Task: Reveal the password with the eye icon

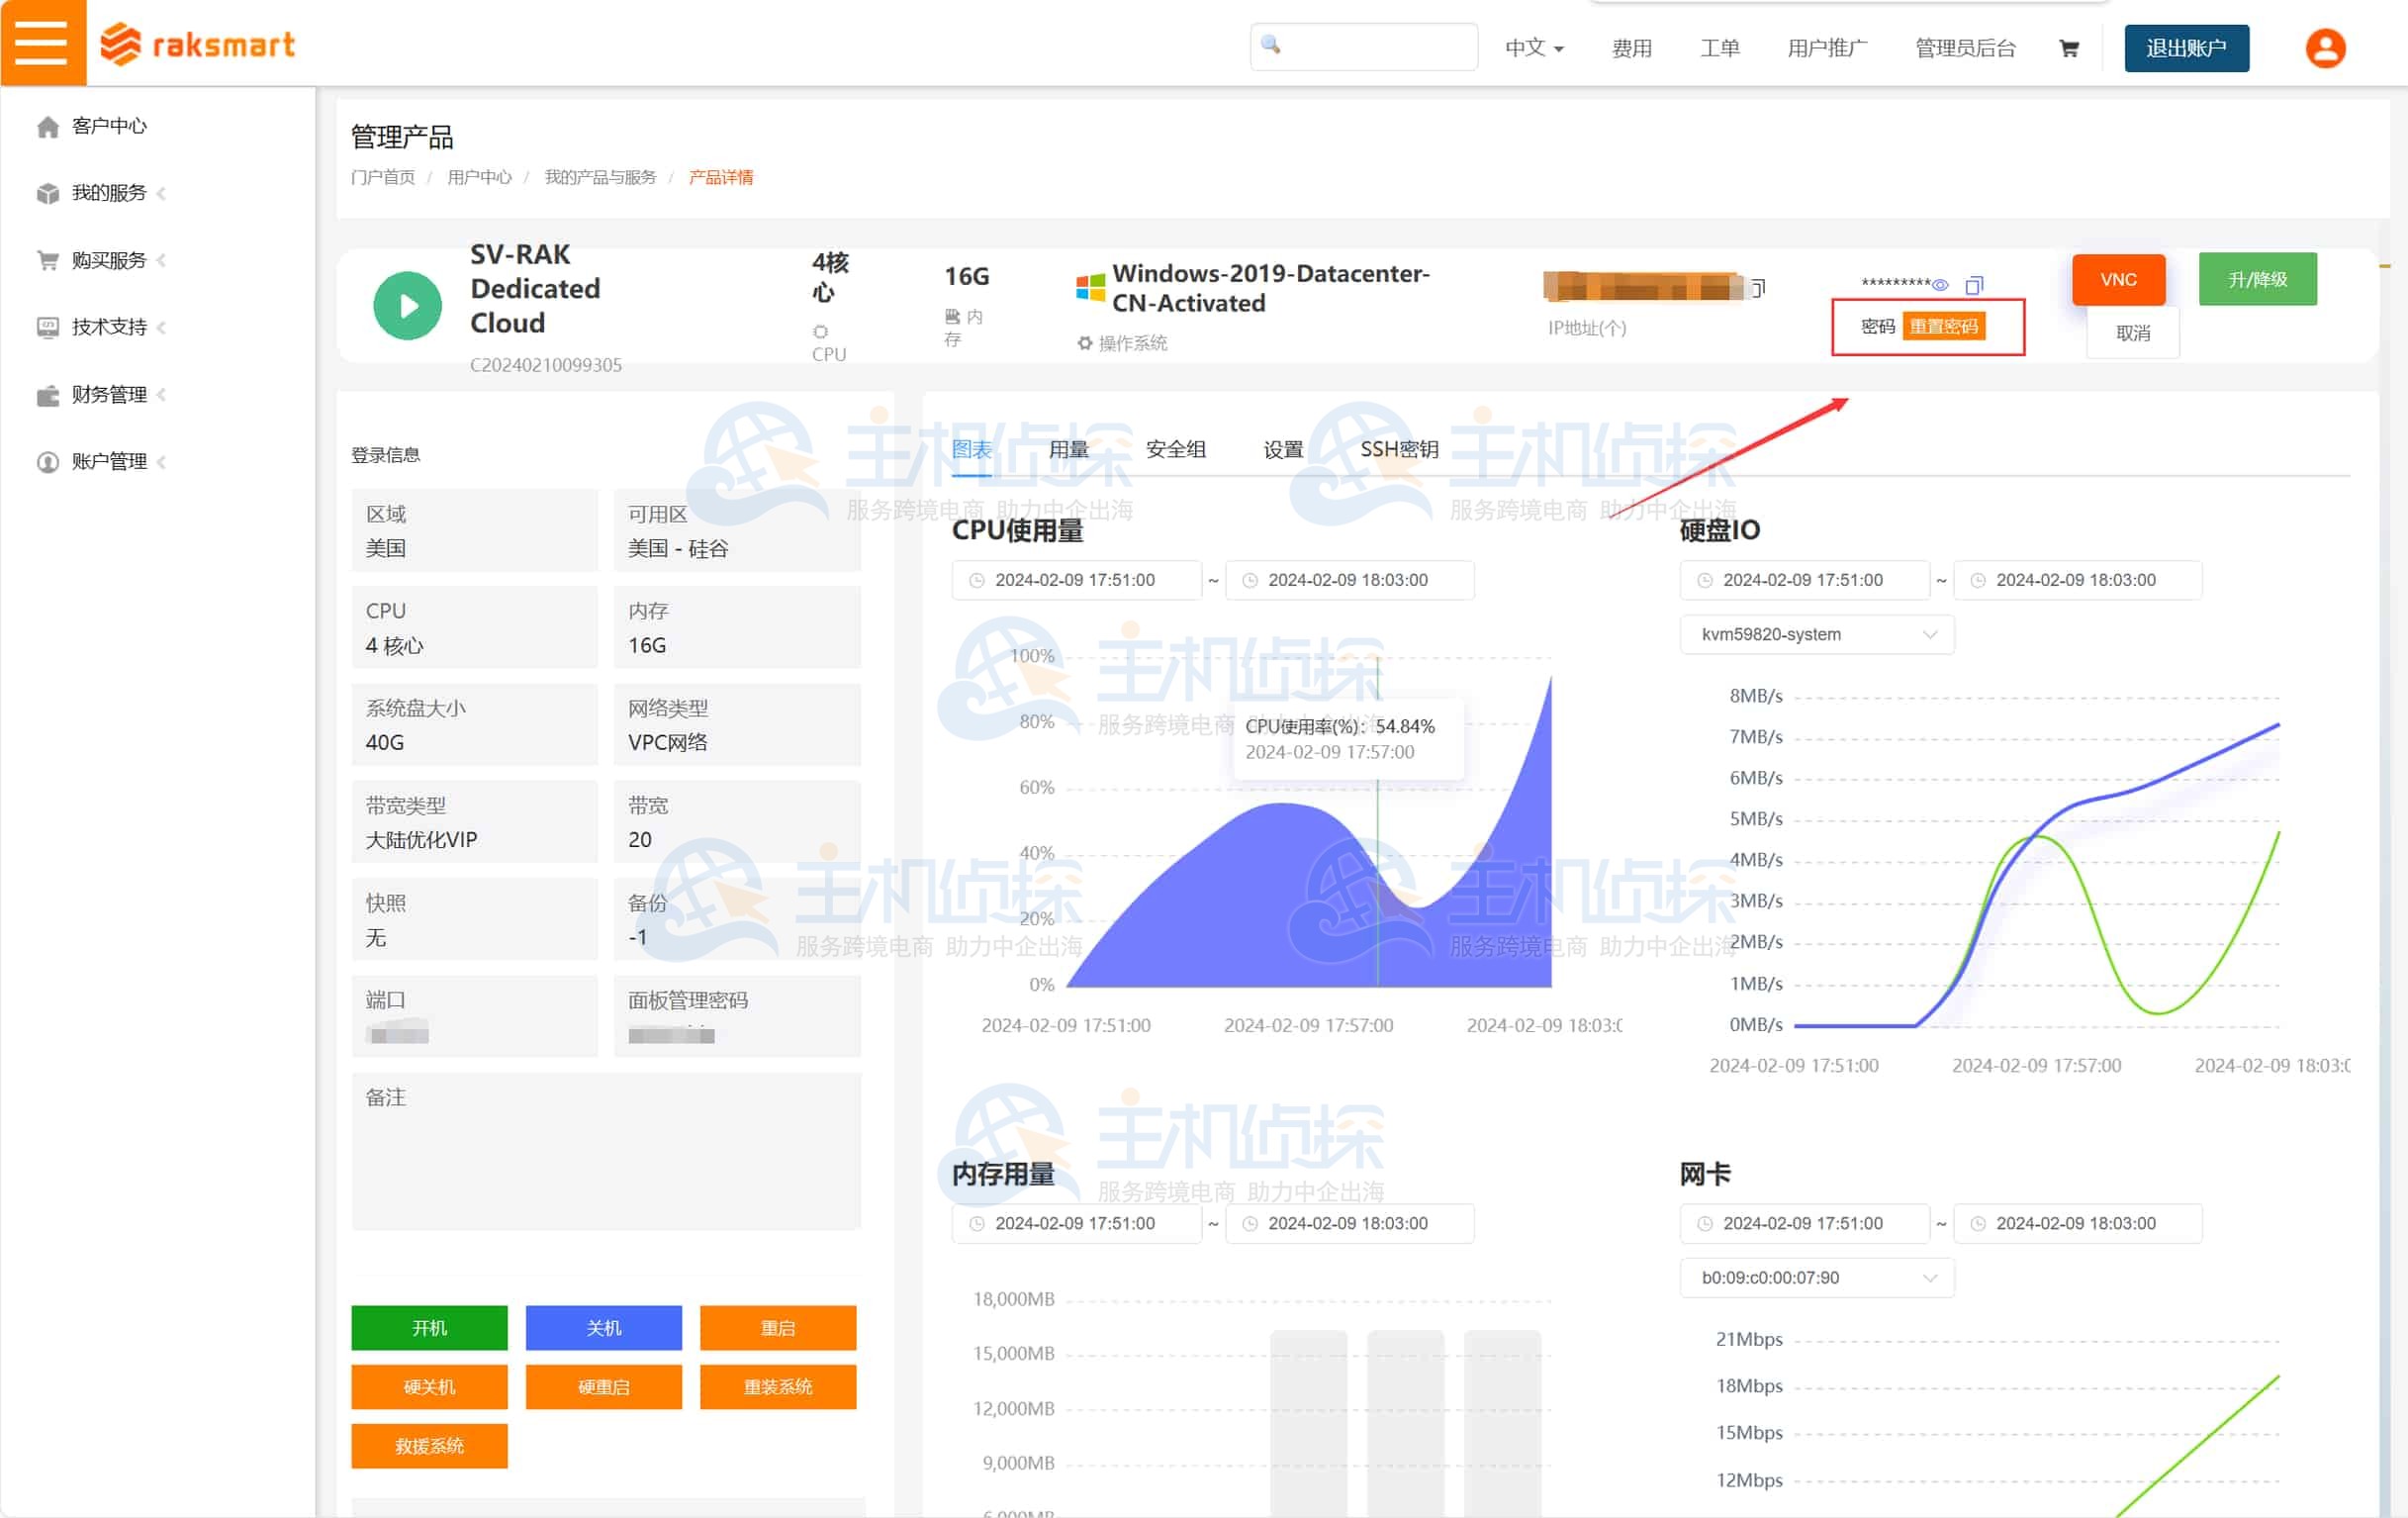Action: point(1940,285)
